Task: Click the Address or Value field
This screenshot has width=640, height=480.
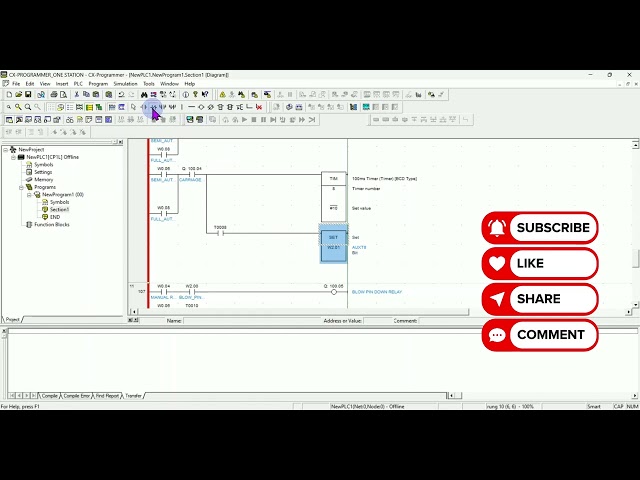Action: point(378,321)
